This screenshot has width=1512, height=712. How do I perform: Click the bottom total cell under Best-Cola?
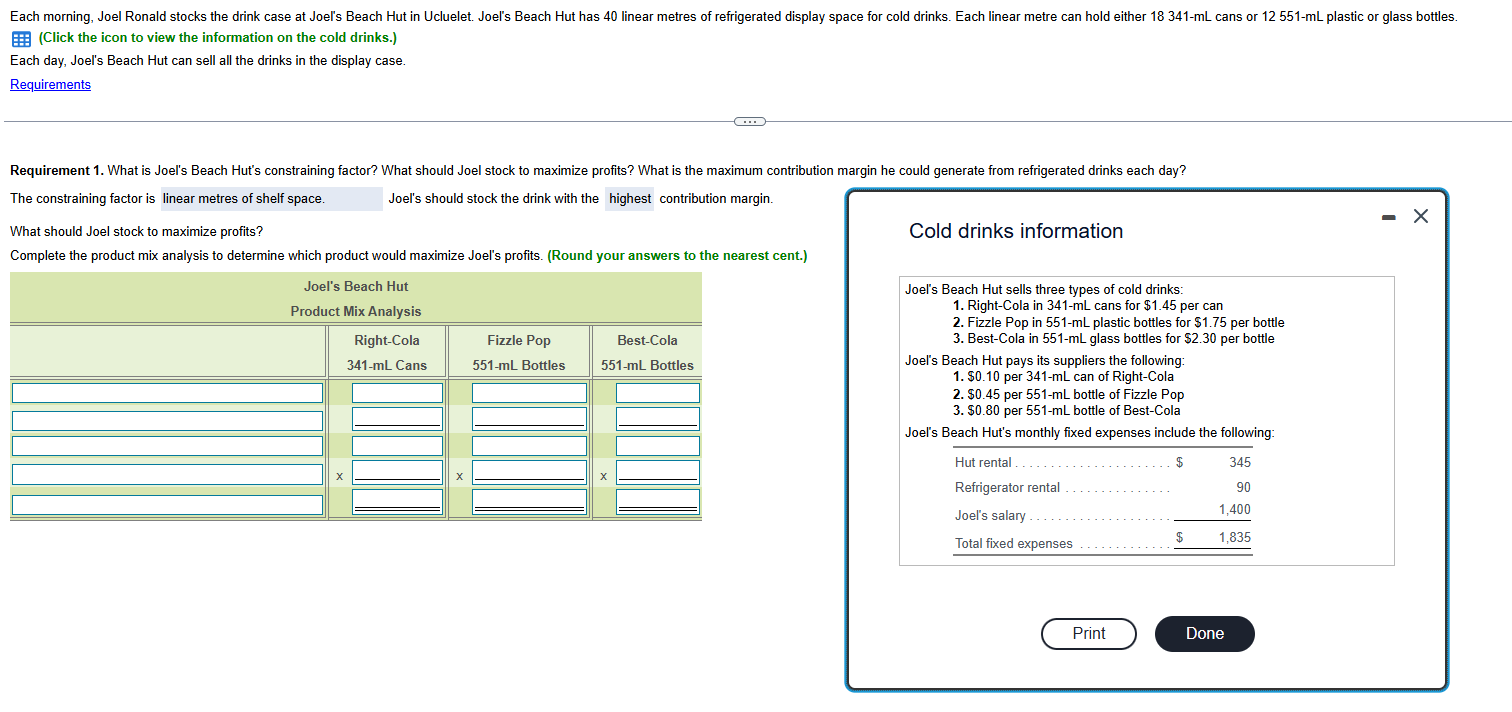657,498
